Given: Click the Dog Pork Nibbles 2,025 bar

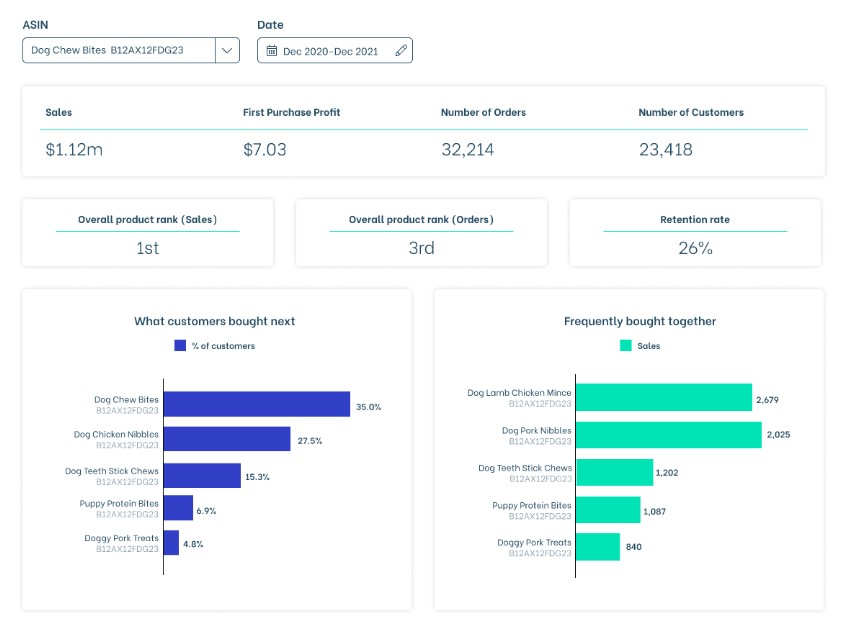Looking at the screenshot, I should 670,434.
